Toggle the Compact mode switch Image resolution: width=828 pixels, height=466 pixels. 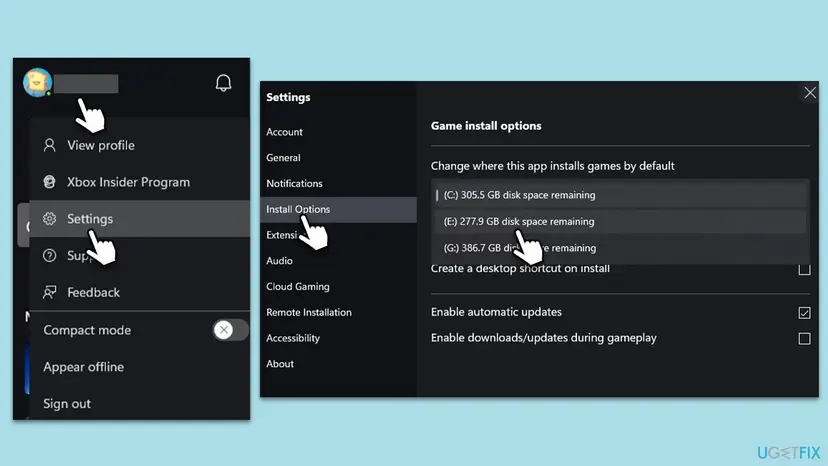[230, 330]
